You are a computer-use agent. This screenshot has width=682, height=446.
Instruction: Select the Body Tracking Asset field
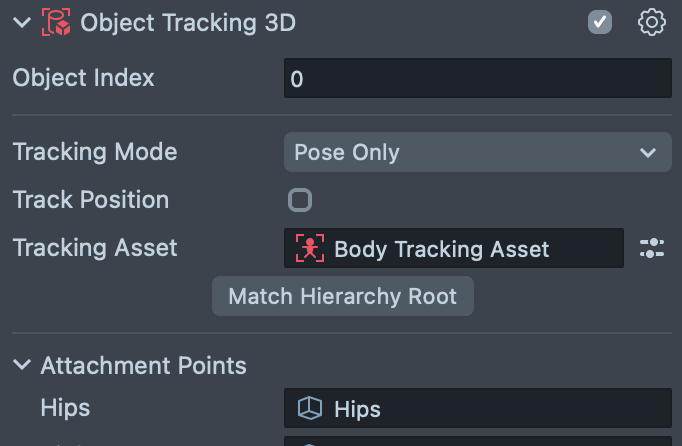pyautogui.click(x=453, y=249)
